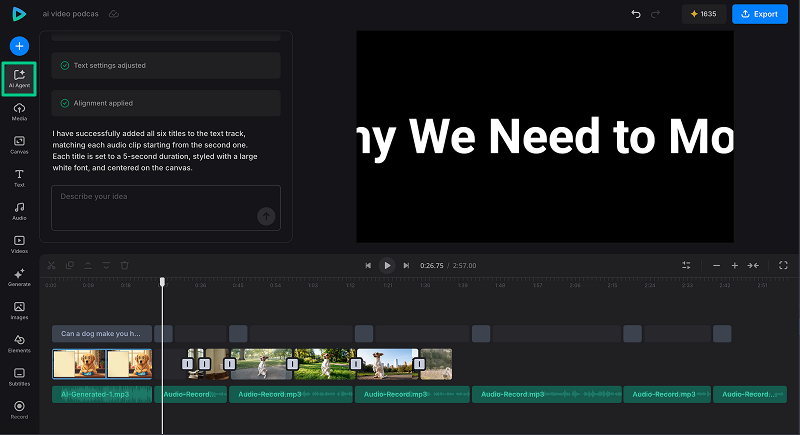This screenshot has width=800, height=435.
Task: Click the Export button
Action: click(760, 14)
